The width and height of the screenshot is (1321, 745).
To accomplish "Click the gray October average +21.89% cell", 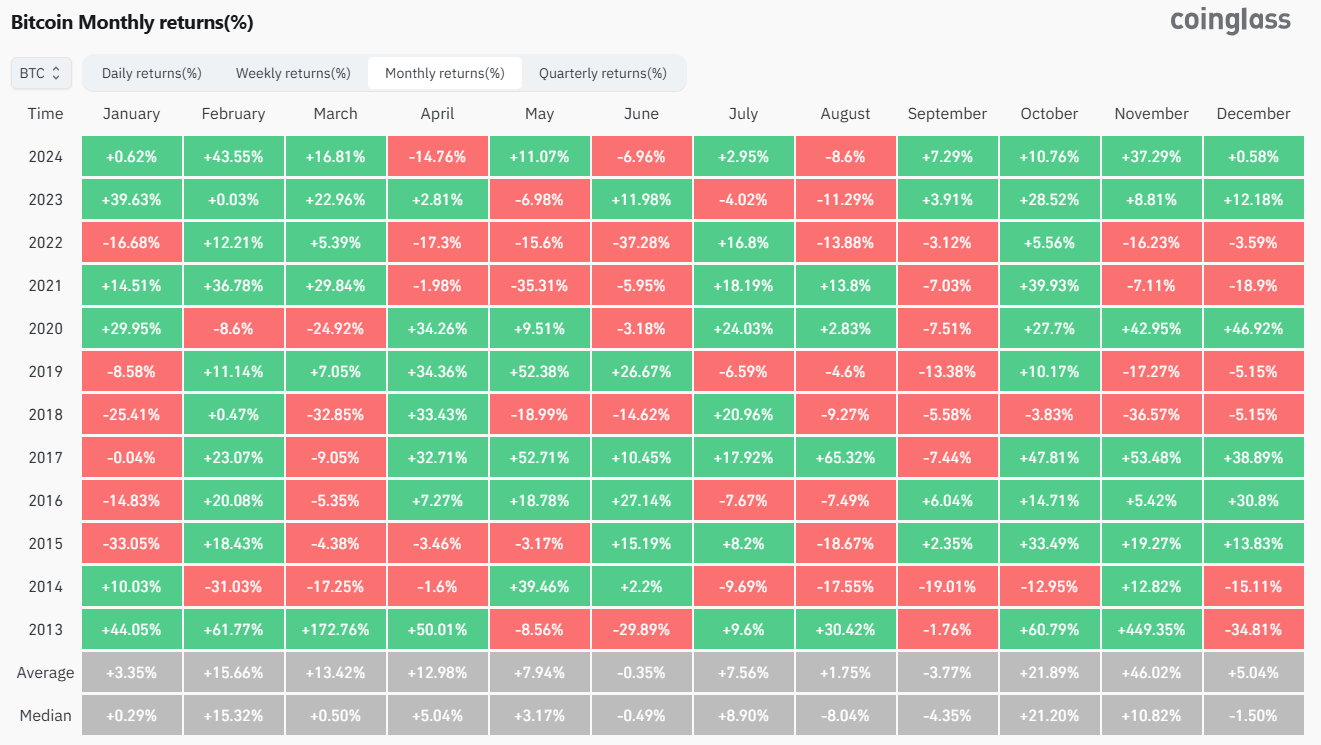I will pyautogui.click(x=1049, y=672).
